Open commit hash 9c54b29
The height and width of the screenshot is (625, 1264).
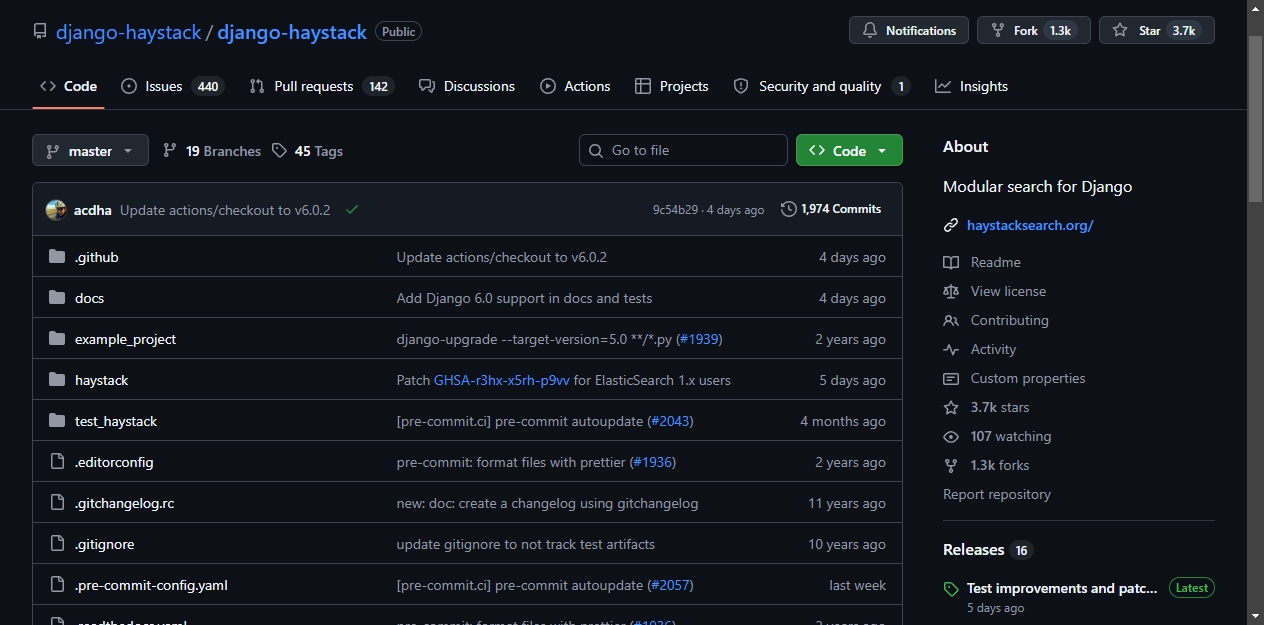(675, 210)
